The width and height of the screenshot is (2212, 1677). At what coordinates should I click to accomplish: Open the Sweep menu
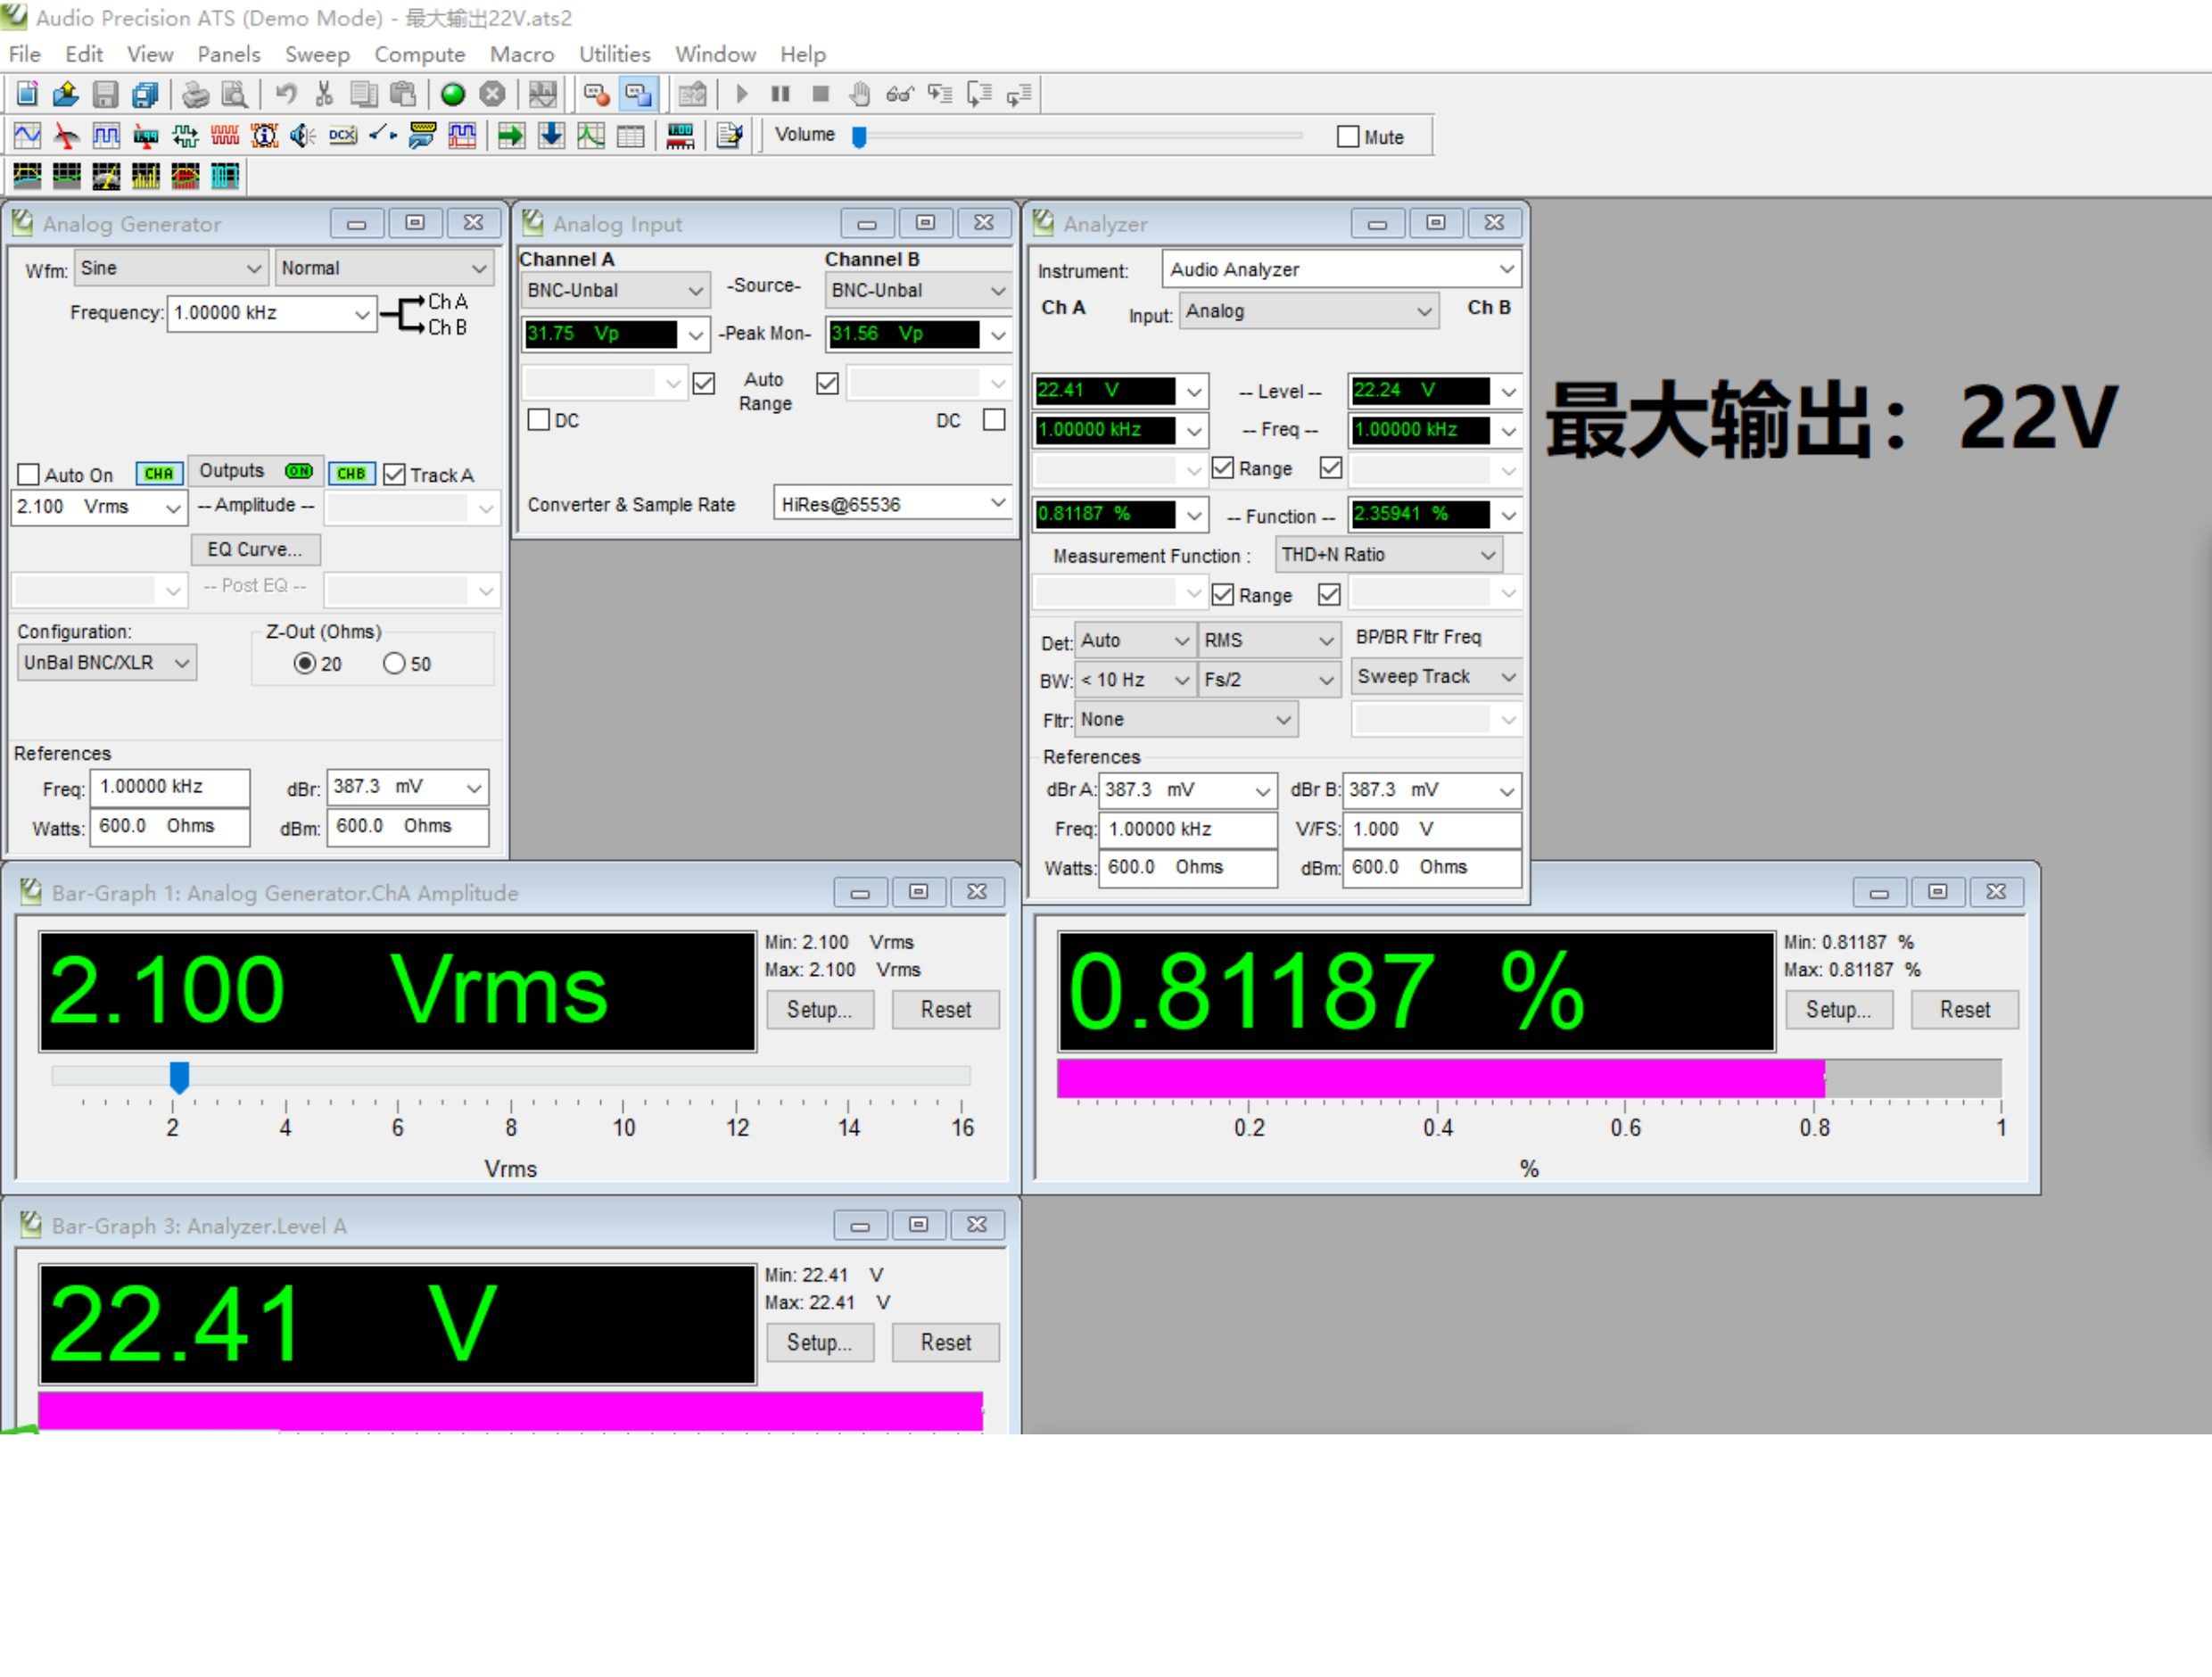[x=317, y=54]
